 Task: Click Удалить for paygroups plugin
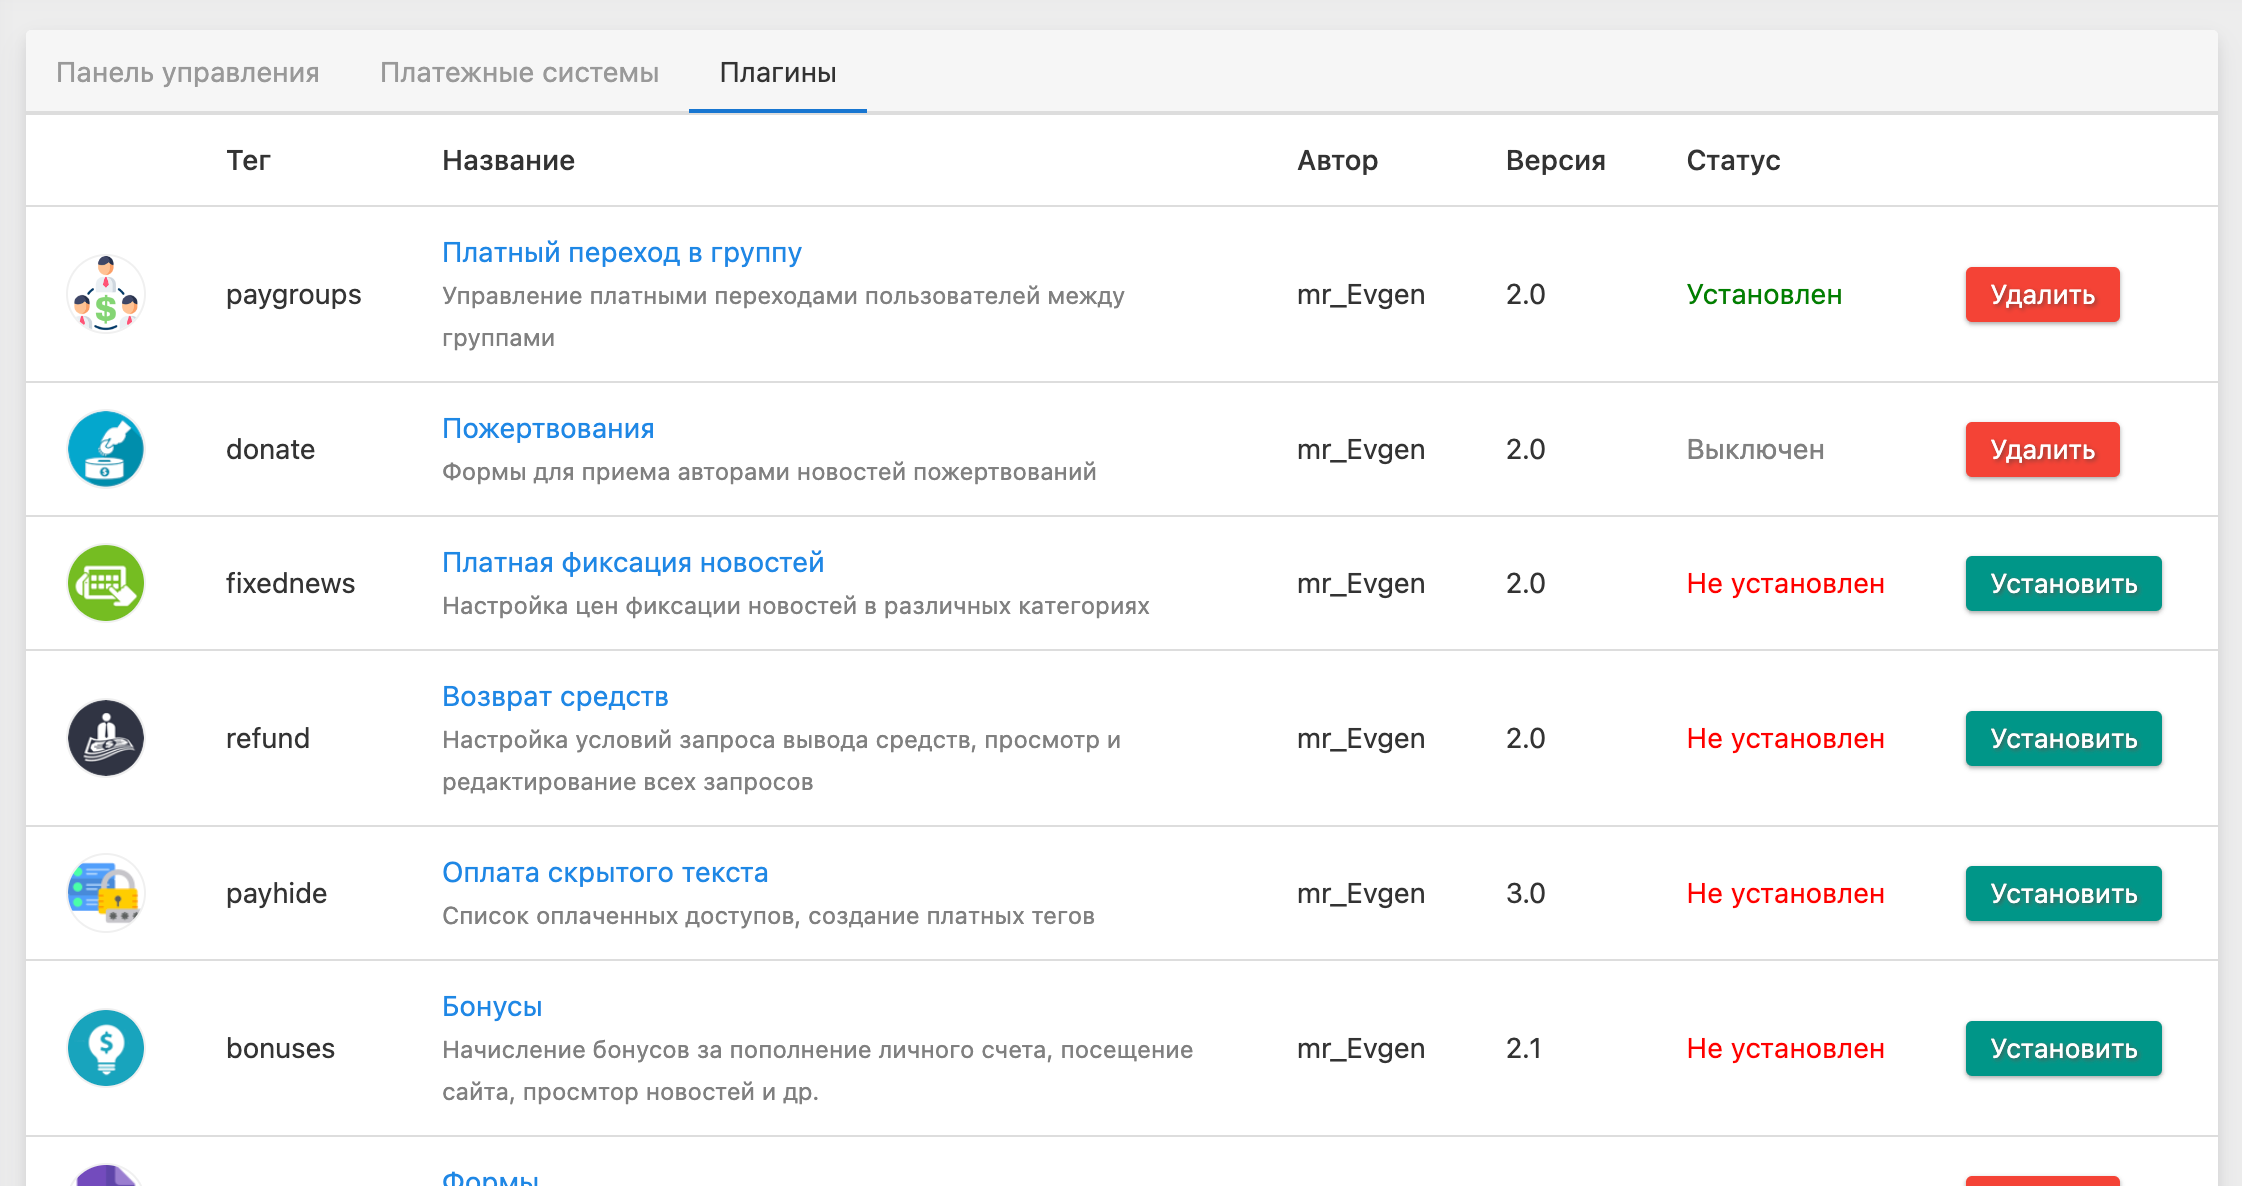[2042, 294]
